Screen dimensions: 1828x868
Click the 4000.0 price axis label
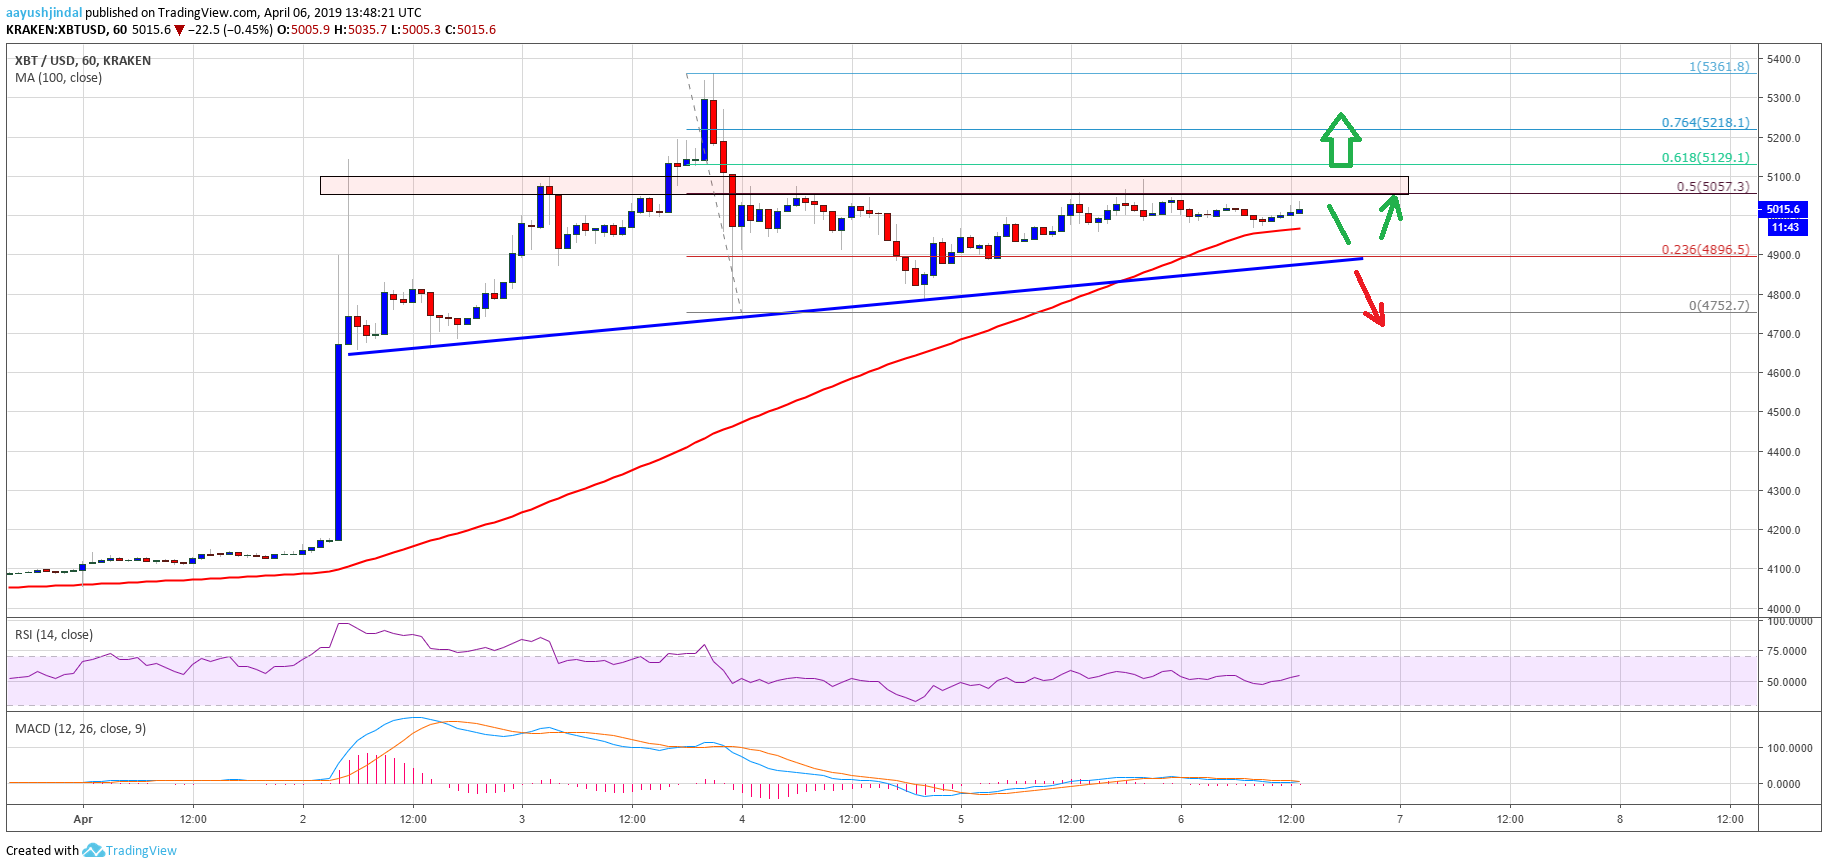pos(1784,609)
